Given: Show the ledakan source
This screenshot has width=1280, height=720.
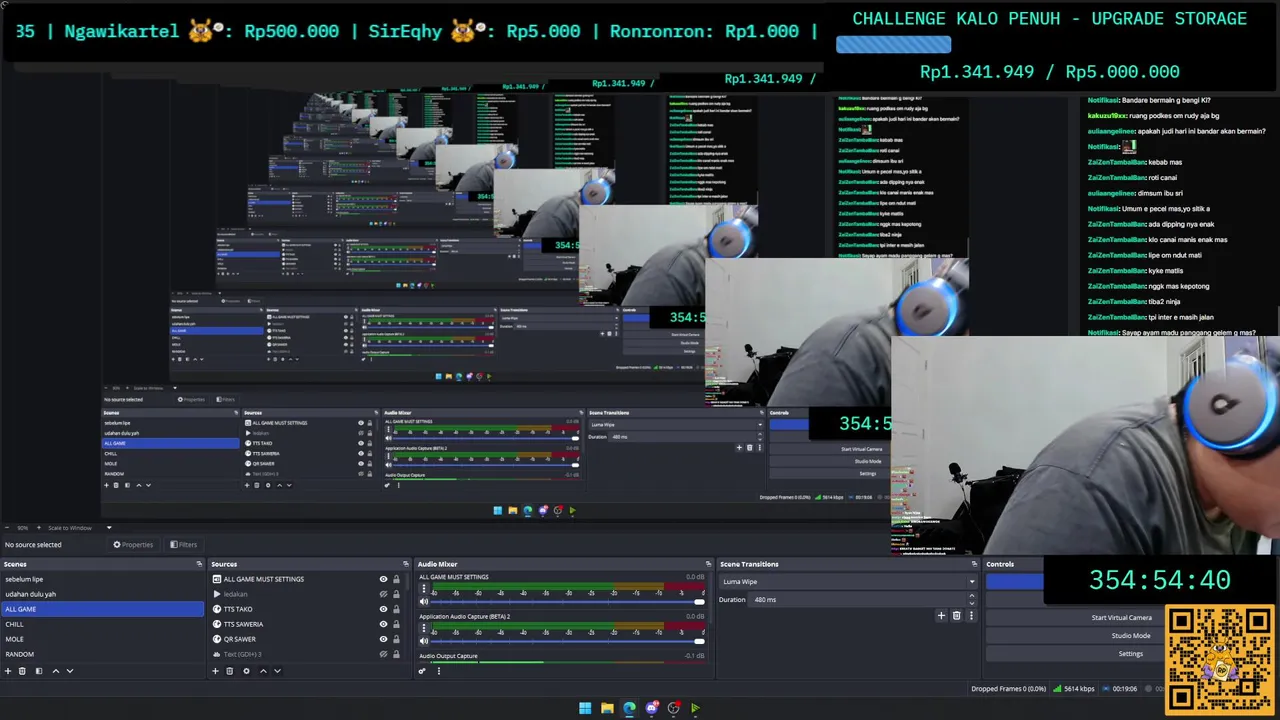Looking at the screenshot, I should (383, 594).
